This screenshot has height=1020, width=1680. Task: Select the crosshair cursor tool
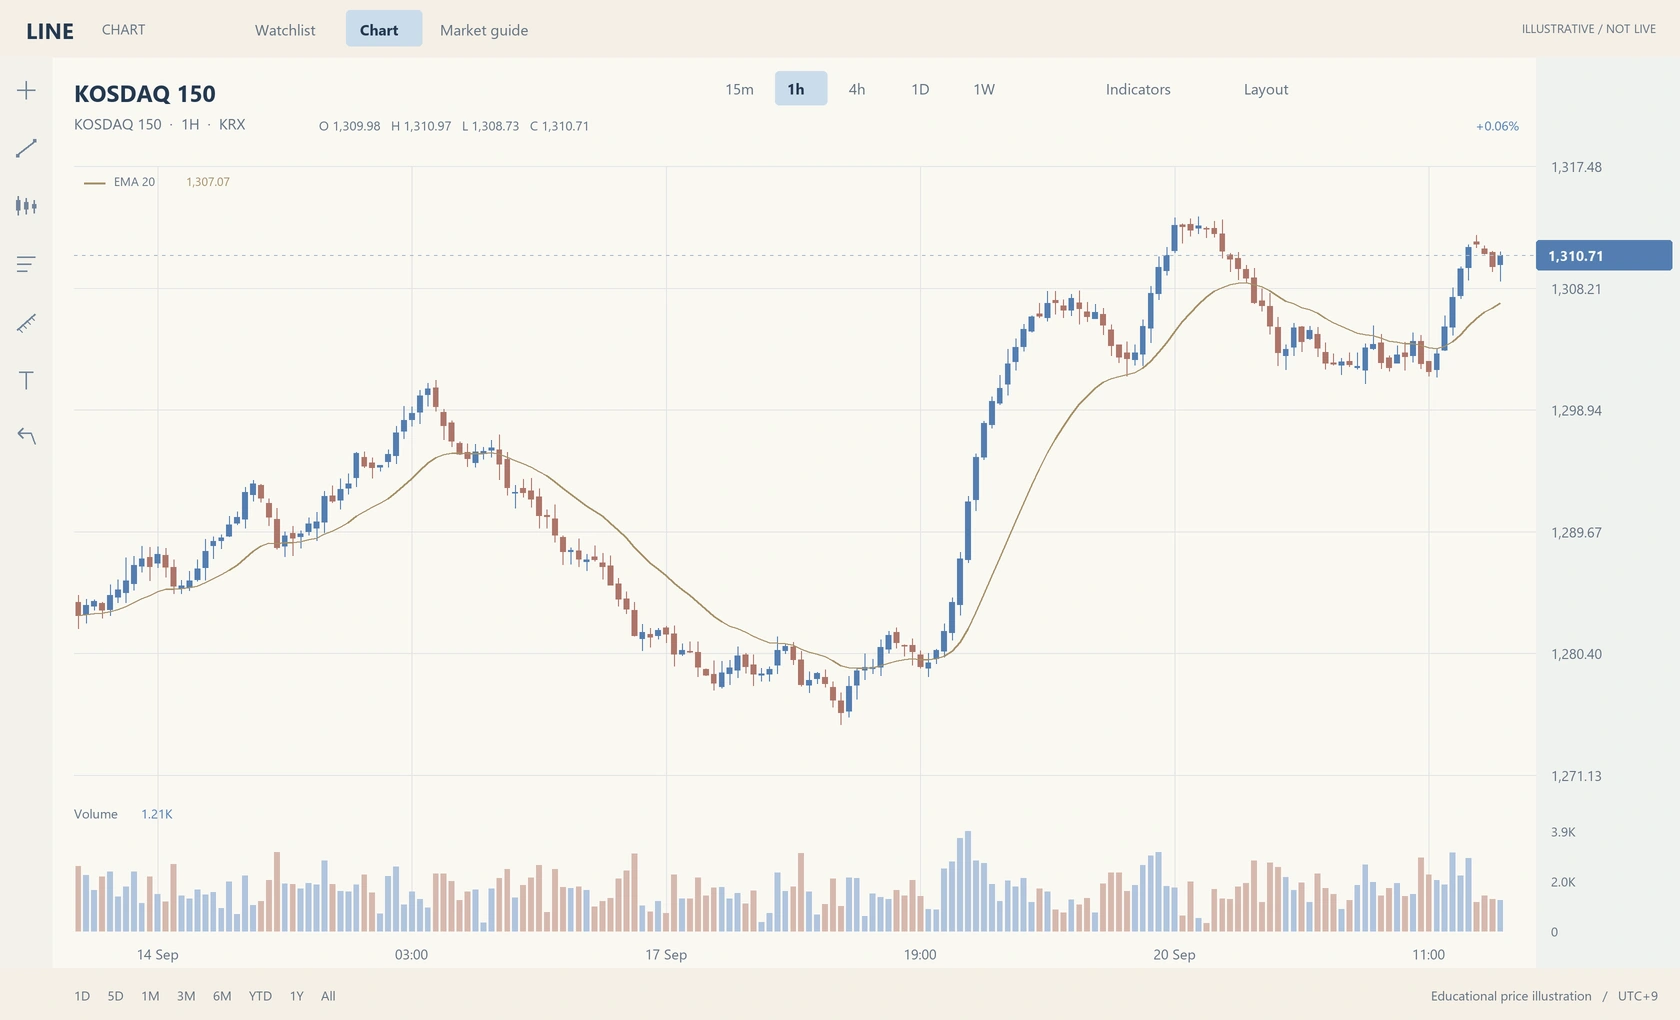pos(26,90)
